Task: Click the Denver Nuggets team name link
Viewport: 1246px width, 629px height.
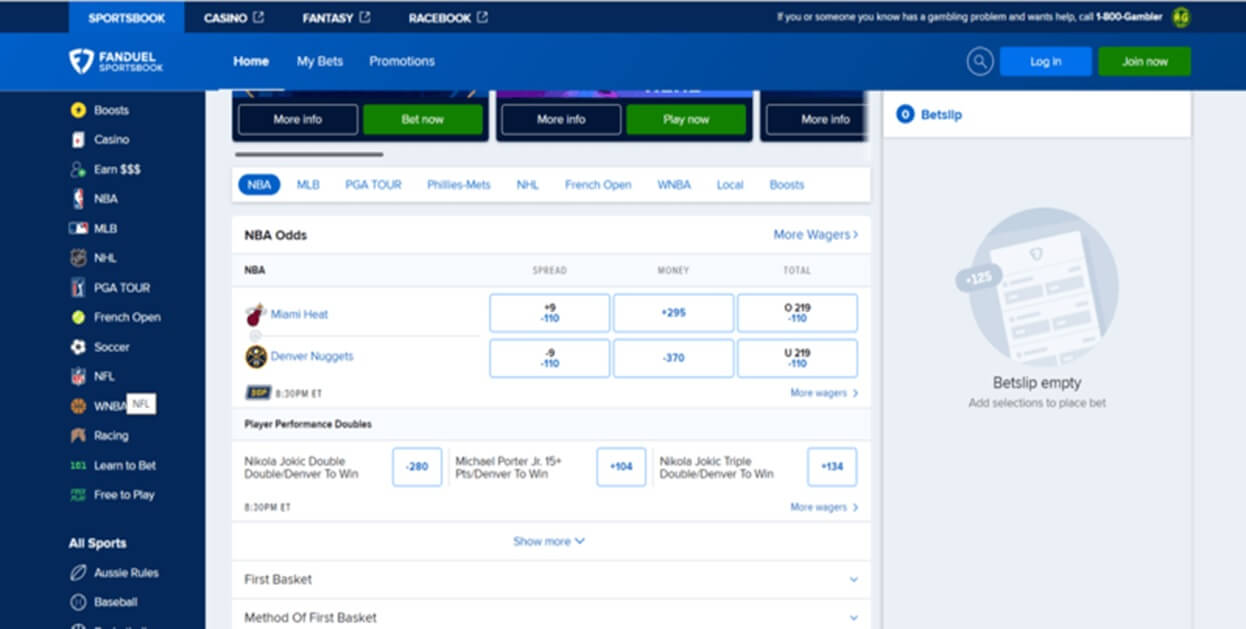Action: [x=312, y=356]
